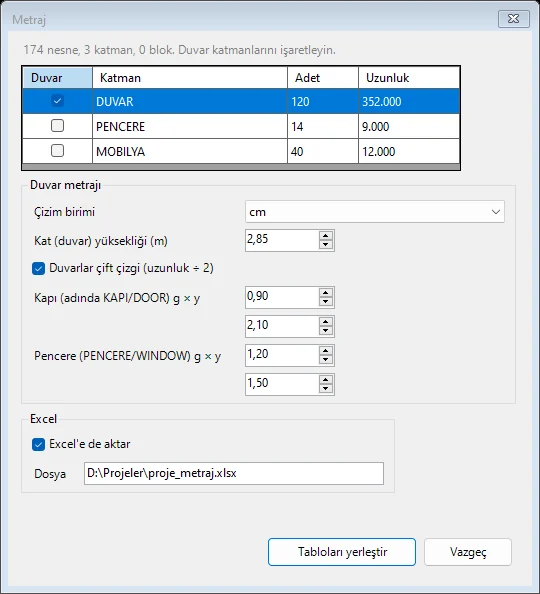Viewport: 540px width, 594px height.
Task: Check the PENCERE layer wall checkbox
Action: tap(58, 126)
